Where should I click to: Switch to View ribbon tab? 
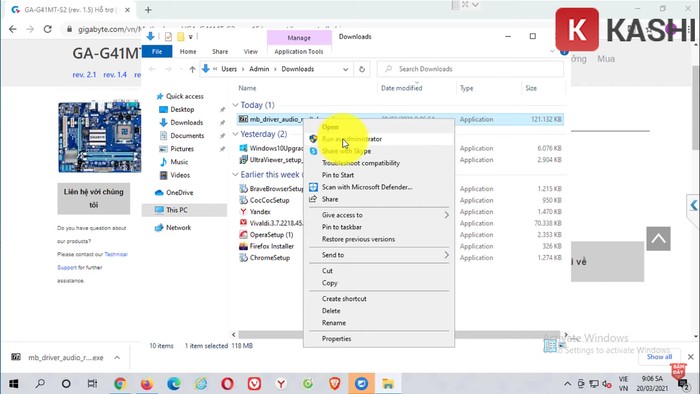(250, 51)
